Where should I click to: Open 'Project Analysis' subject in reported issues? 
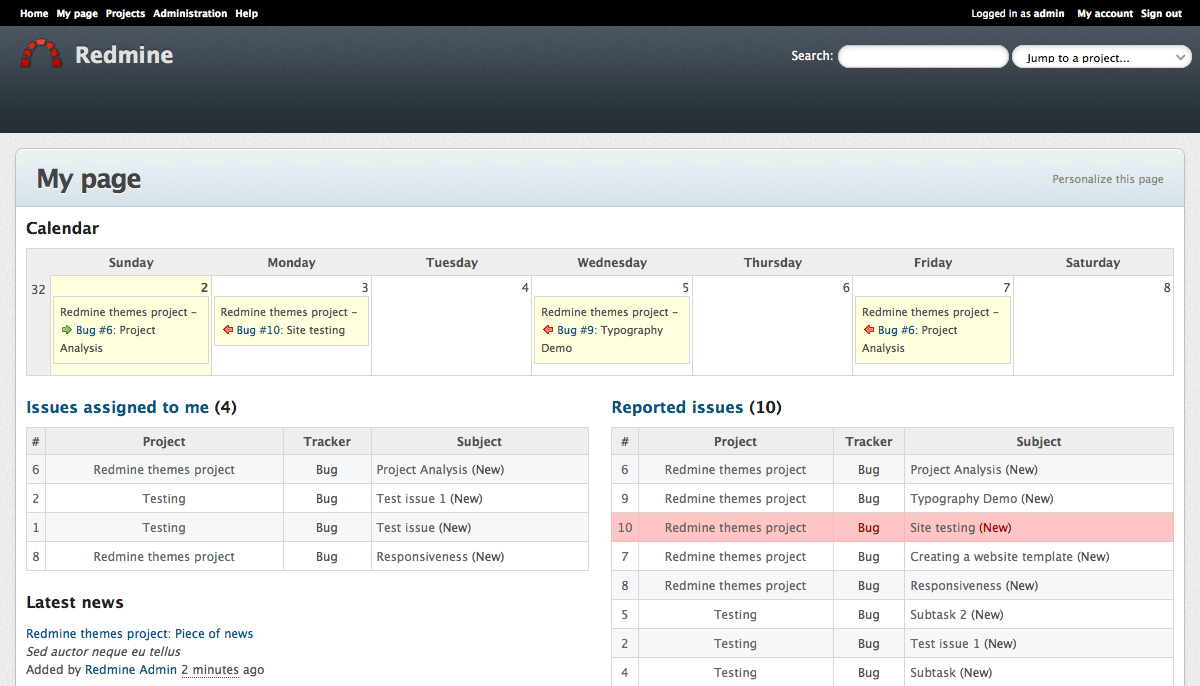955,469
